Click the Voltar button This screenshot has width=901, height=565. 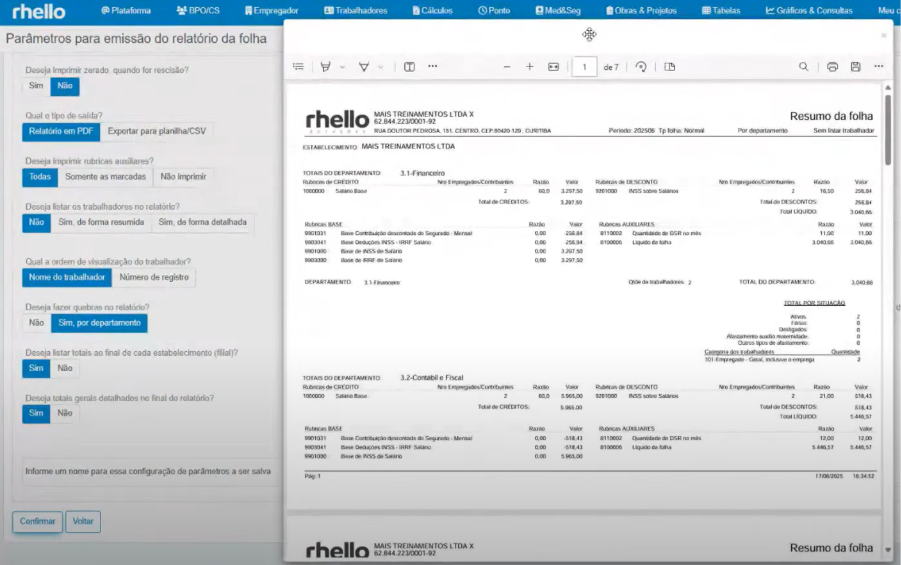[x=83, y=521]
